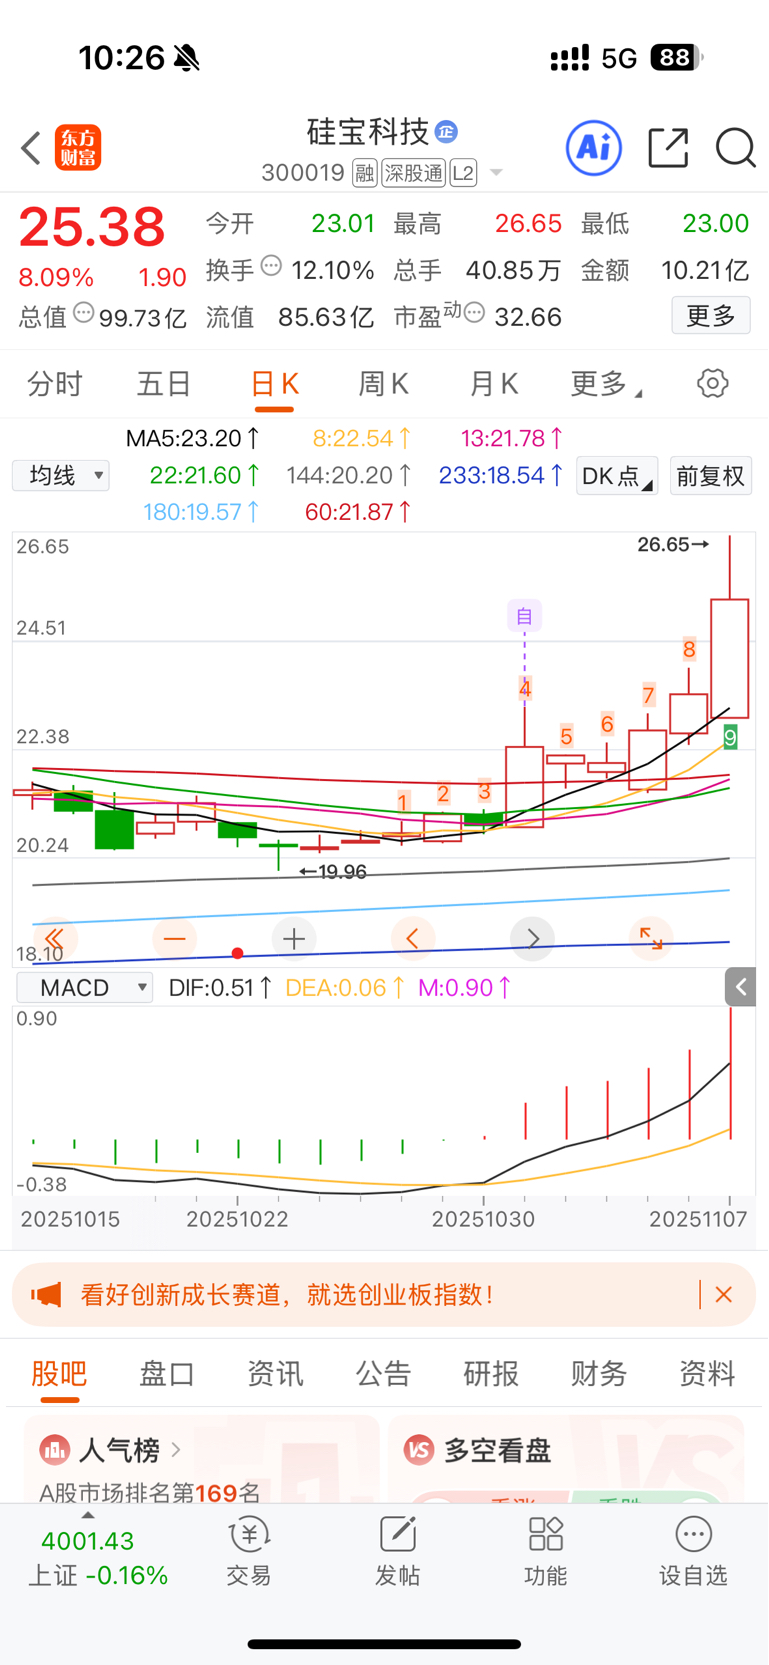Viewport: 769px width, 1665px height.
Task: Switch to 资讯 tab
Action: tap(275, 1374)
